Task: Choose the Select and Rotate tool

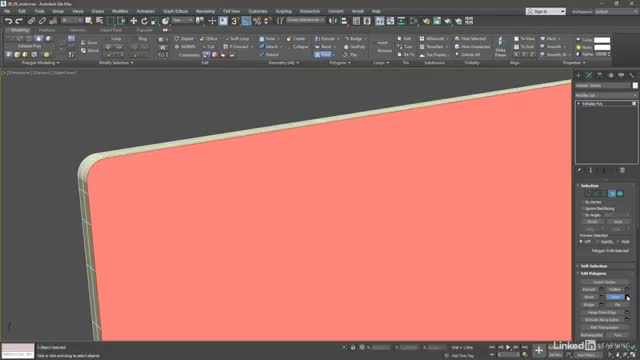Action: click(144, 21)
